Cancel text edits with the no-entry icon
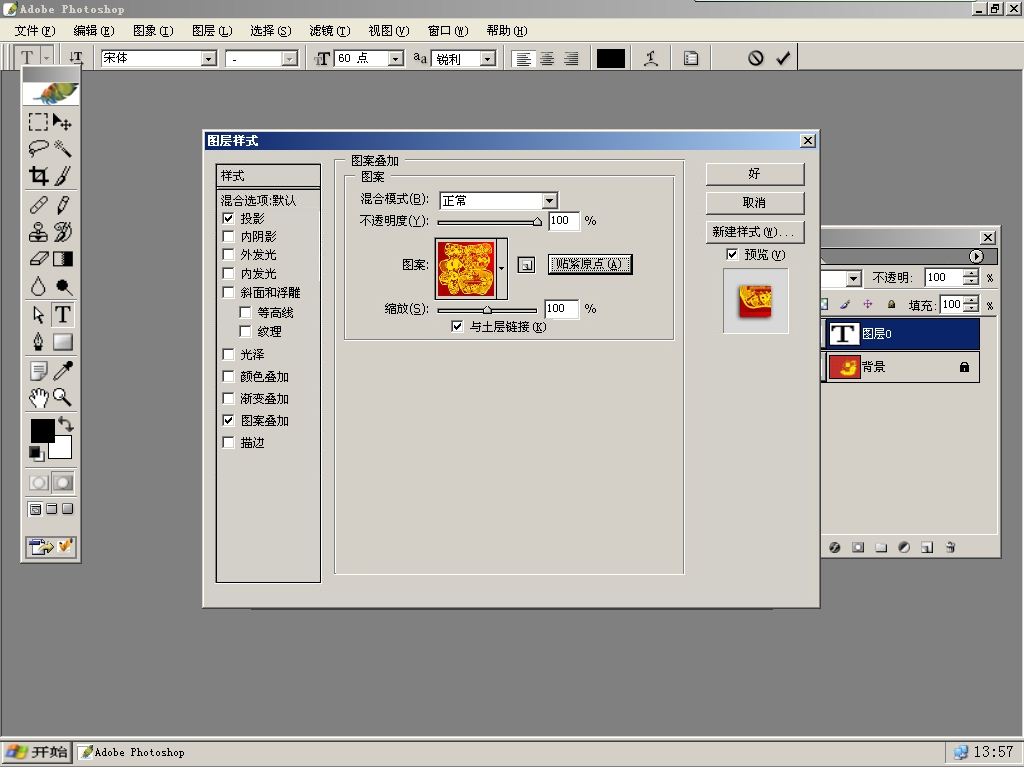The width and height of the screenshot is (1024, 768). (756, 59)
